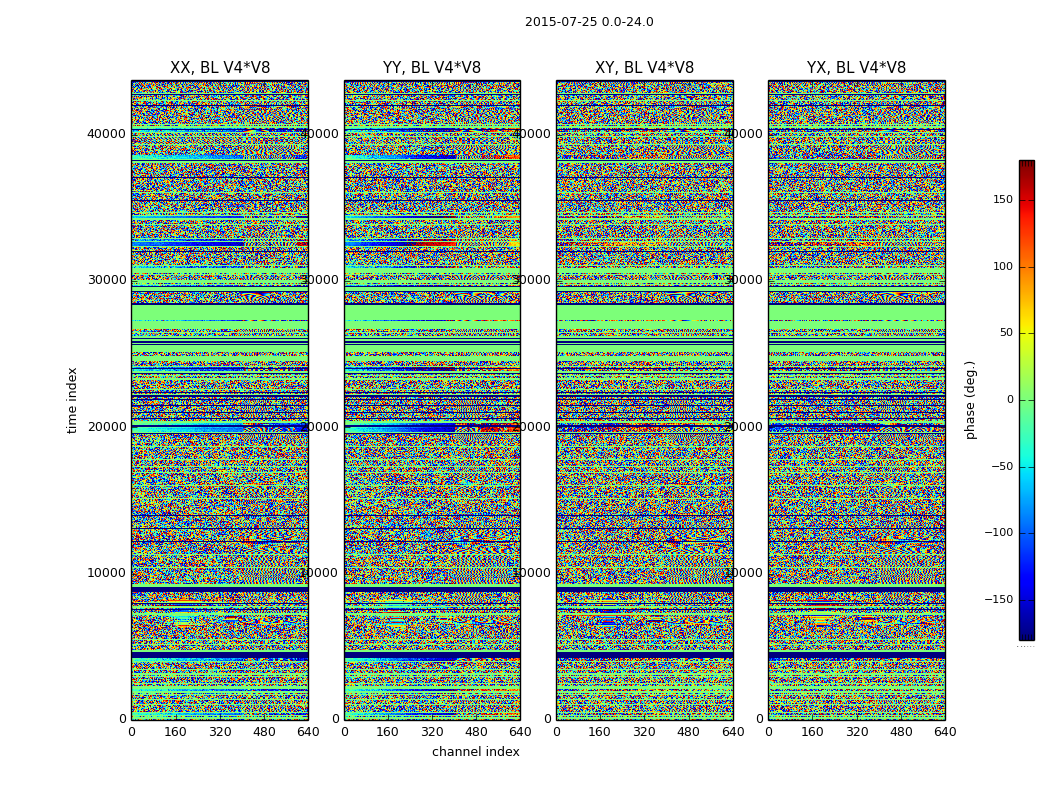The height and width of the screenshot is (800, 1050).
Task: Click the 10000 y-tick of XX panel
Action: coord(106,572)
